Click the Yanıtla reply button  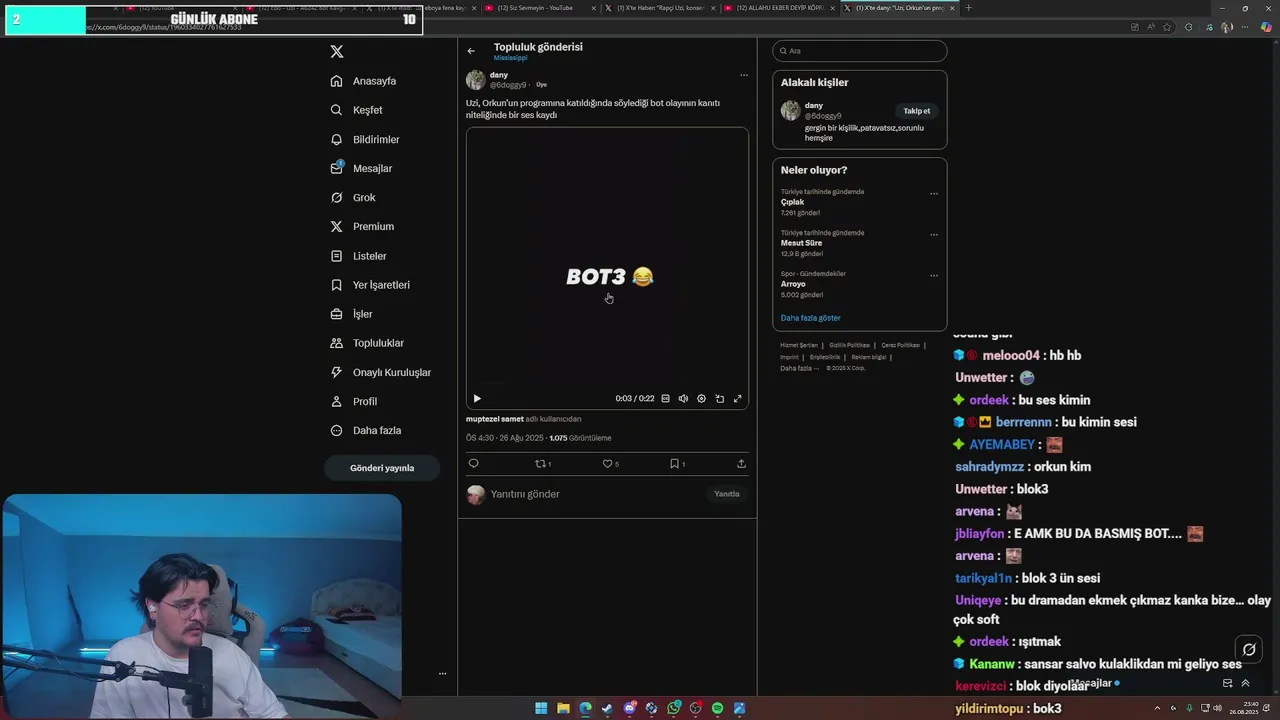727,494
